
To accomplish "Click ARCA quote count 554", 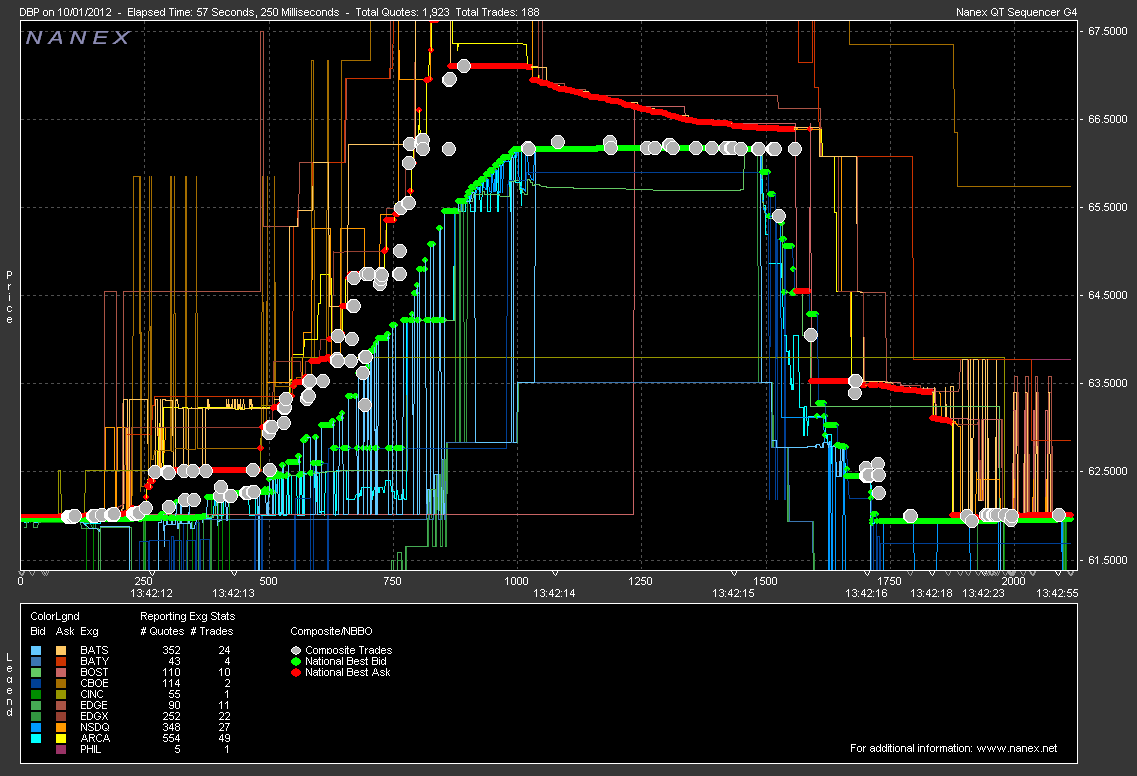I will [x=171, y=738].
